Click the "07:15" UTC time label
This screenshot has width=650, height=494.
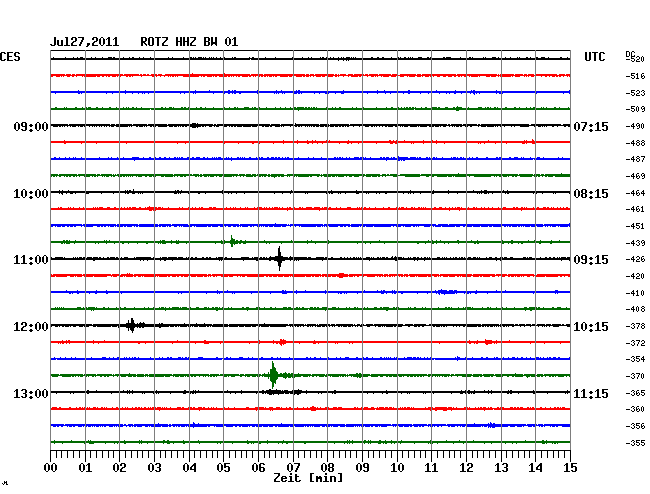[591, 126]
